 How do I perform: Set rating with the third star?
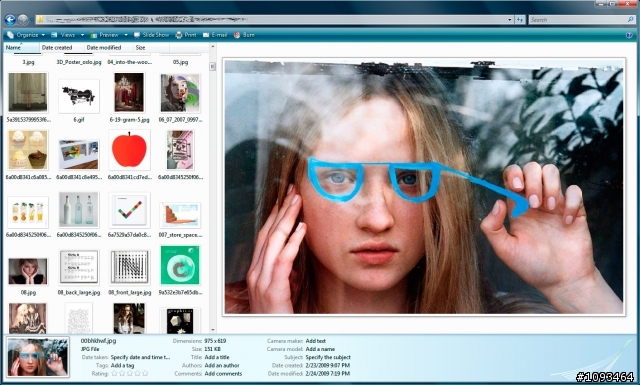(x=129, y=374)
